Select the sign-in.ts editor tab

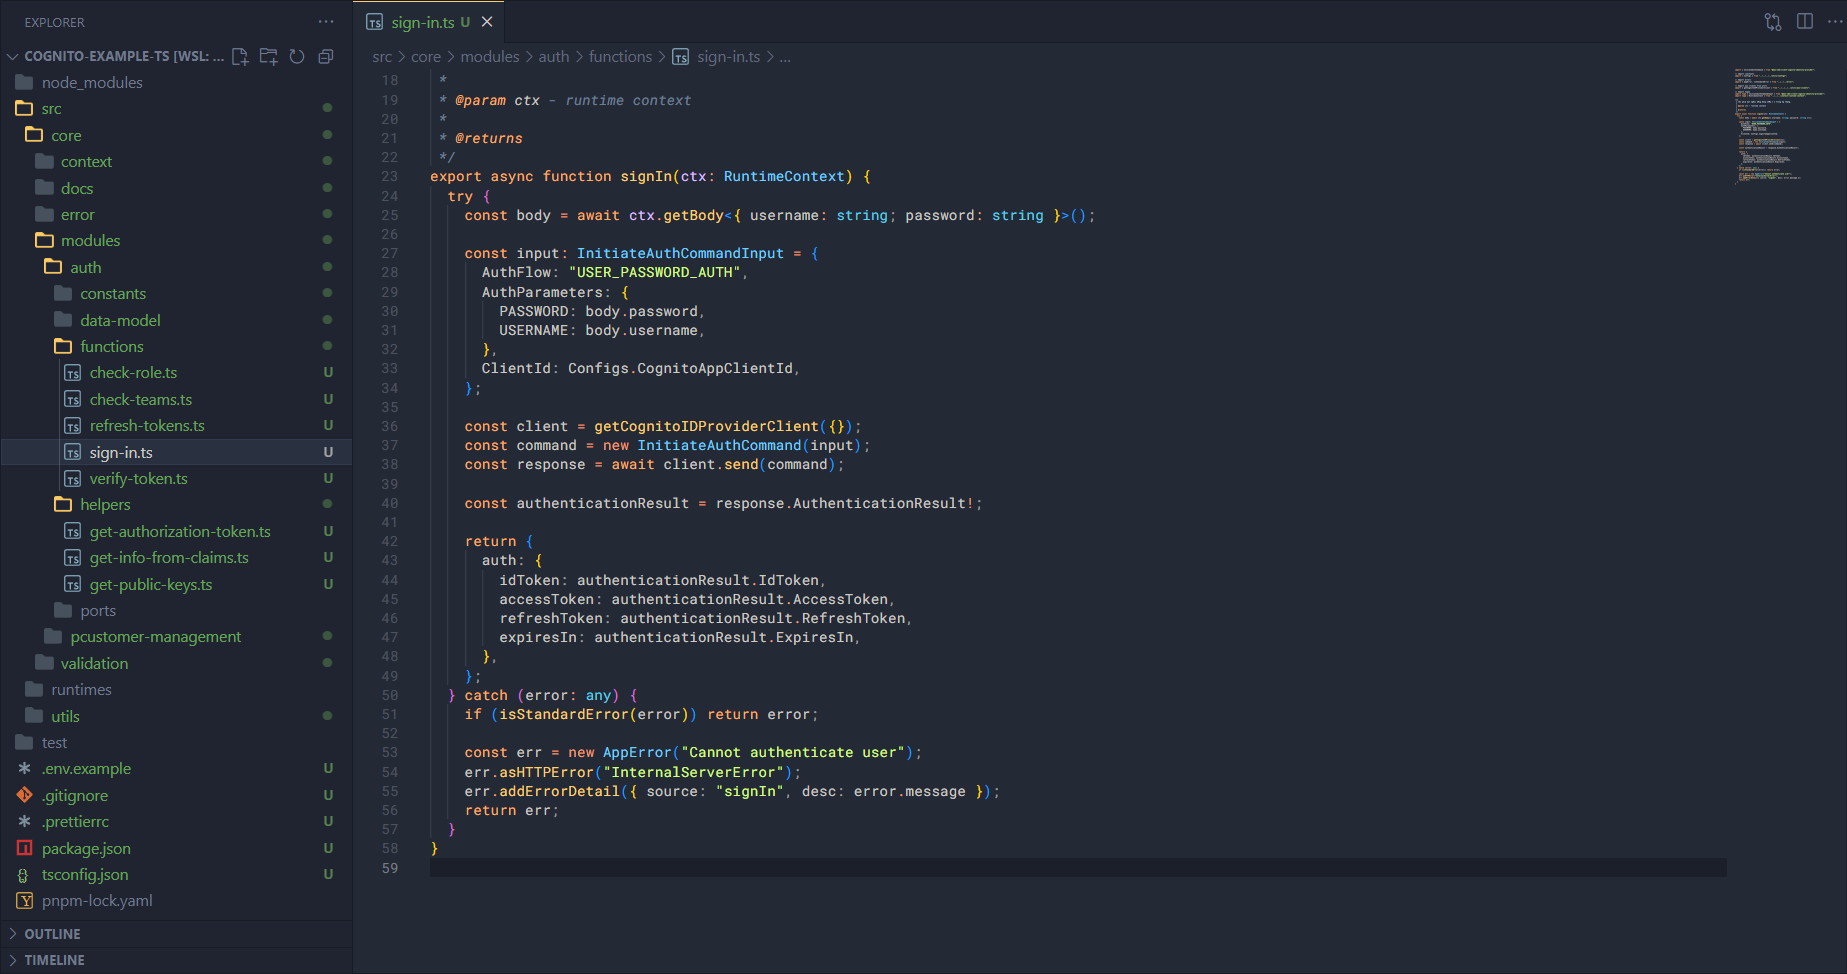click(422, 22)
